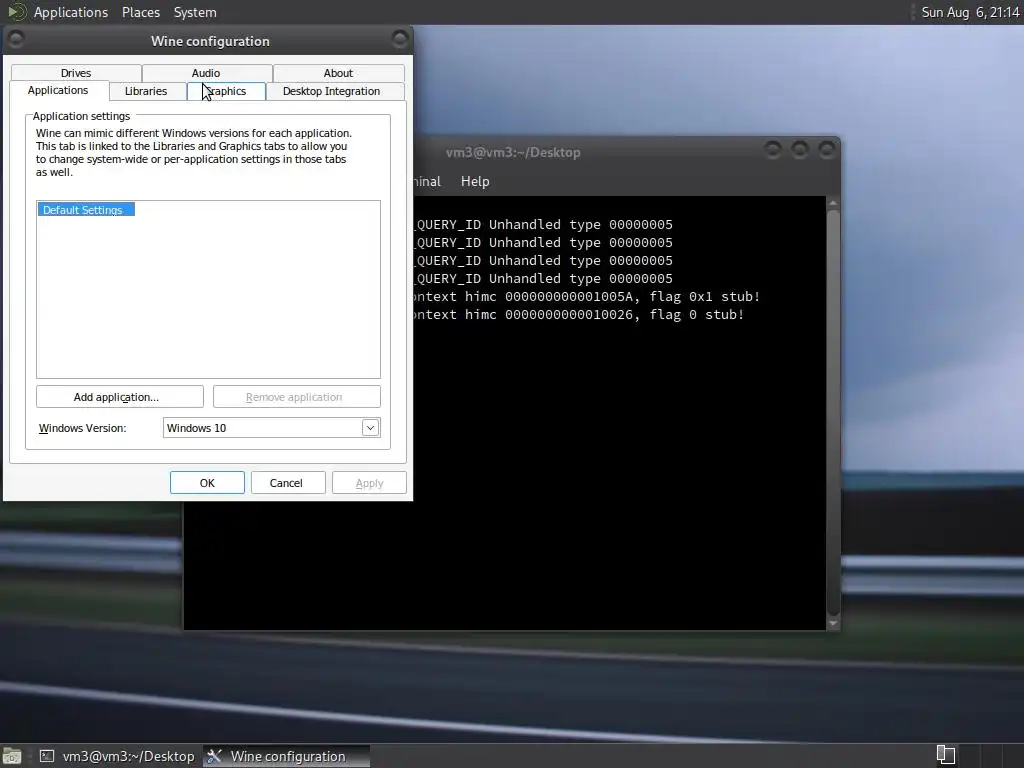Click the Applications menu logo icon

coord(17,12)
